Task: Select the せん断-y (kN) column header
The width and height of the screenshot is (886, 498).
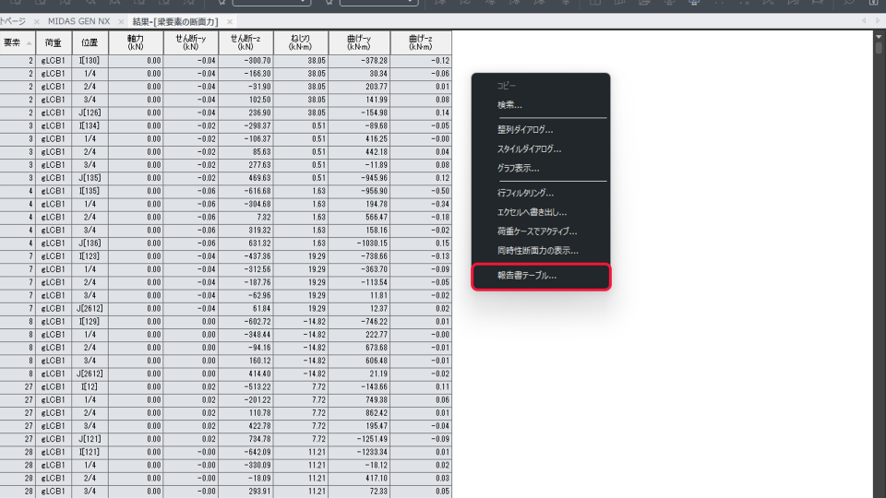Action: (x=191, y=43)
